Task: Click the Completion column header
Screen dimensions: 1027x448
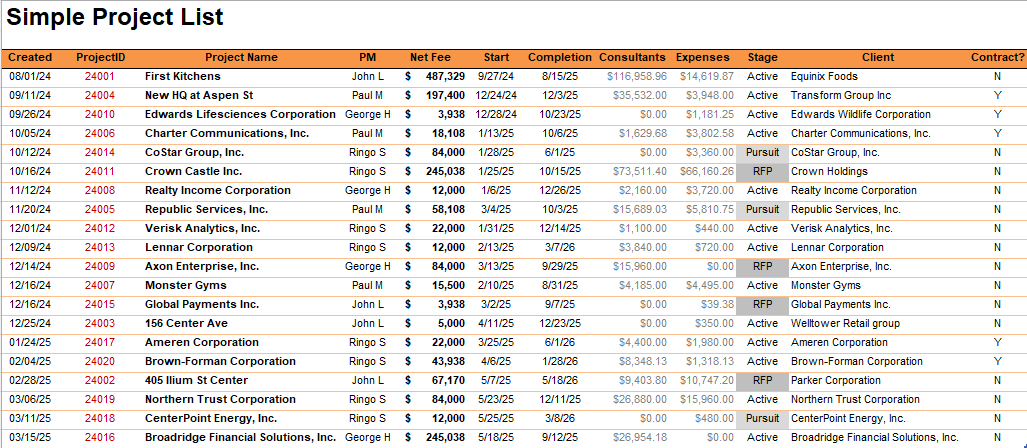Action: pyautogui.click(x=560, y=58)
